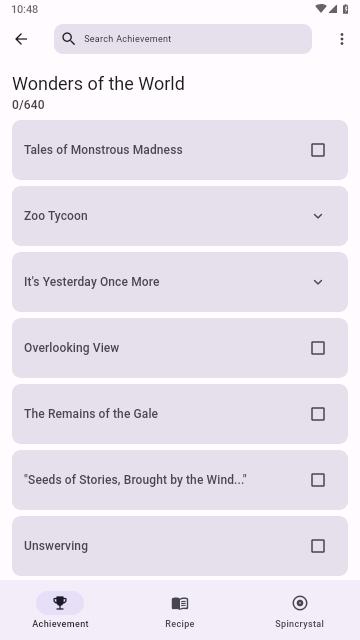This screenshot has width=360, height=640.
Task: Select the Overlooking View card title
Action: (x=71, y=348)
